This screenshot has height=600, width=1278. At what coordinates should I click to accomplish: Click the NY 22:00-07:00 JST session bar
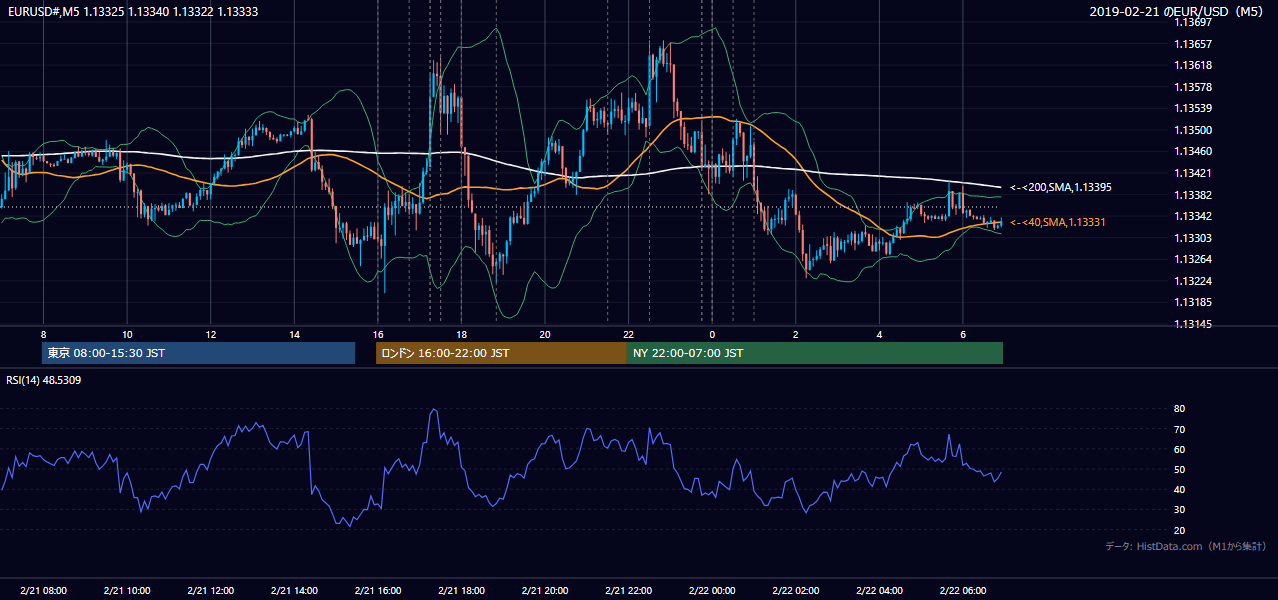click(x=815, y=353)
